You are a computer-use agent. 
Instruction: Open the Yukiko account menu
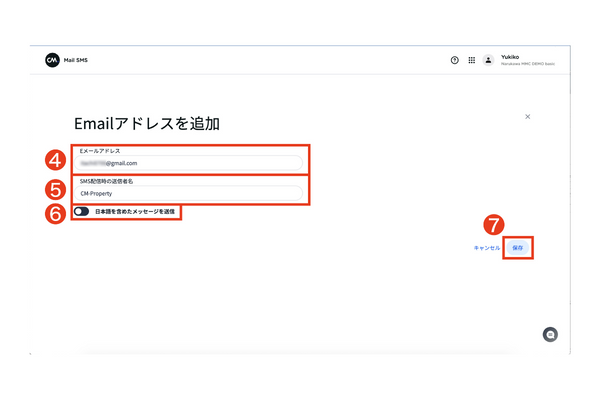pyautogui.click(x=526, y=60)
